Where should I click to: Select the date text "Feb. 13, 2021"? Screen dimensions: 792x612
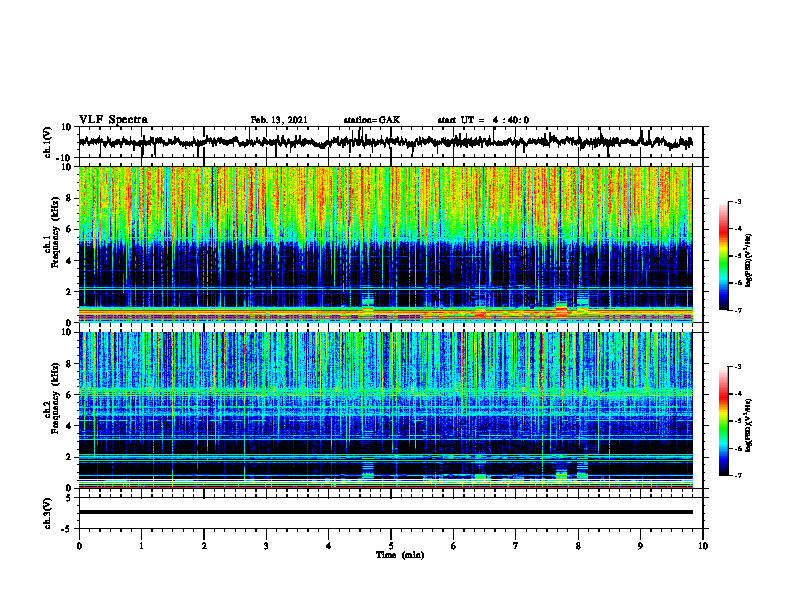[x=279, y=120]
